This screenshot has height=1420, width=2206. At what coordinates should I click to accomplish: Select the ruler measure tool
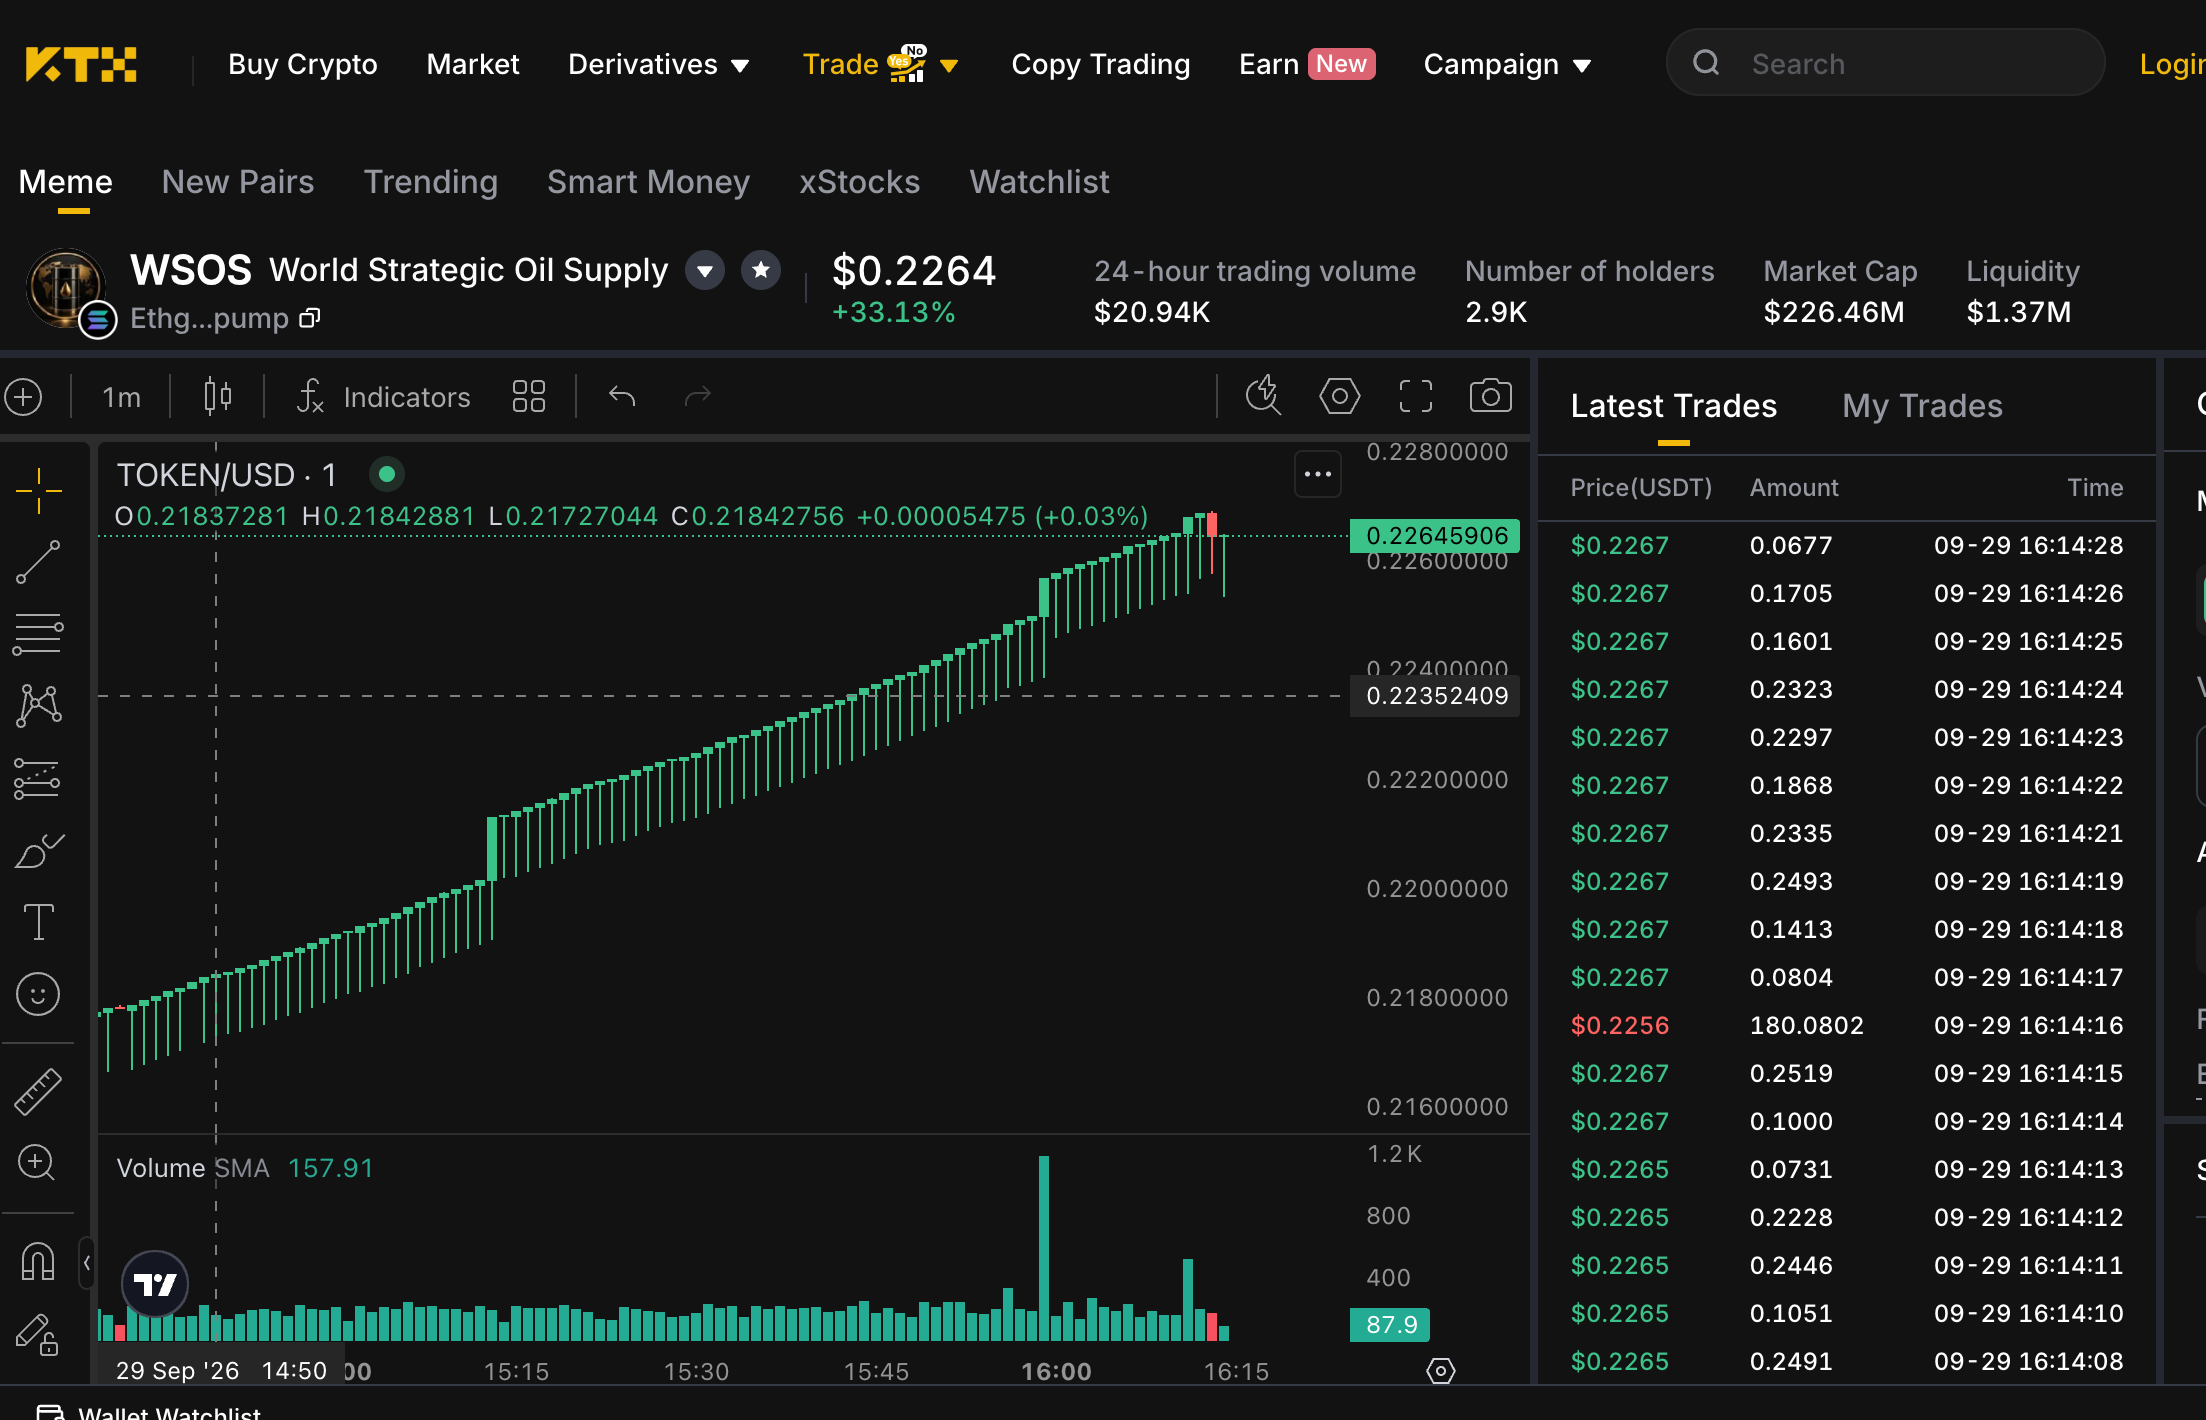(38, 1092)
